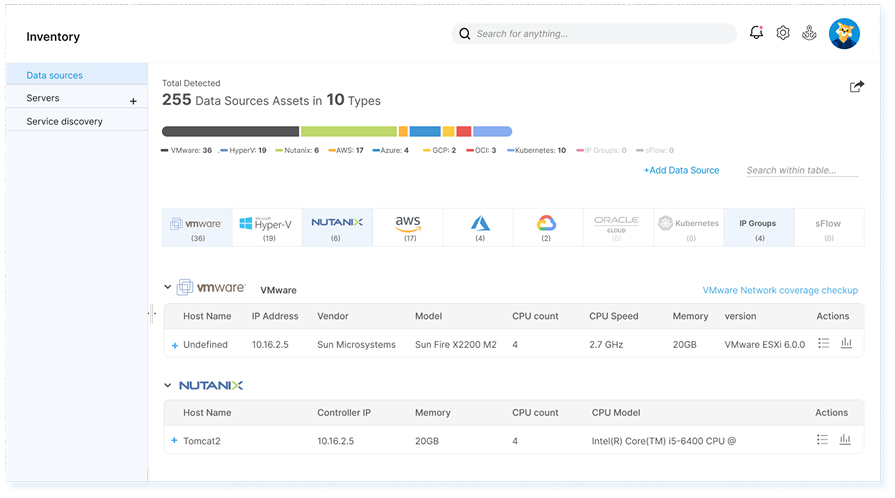Open the list view action for Tomcat2
The height and width of the screenshot is (498, 895).
pos(823,439)
